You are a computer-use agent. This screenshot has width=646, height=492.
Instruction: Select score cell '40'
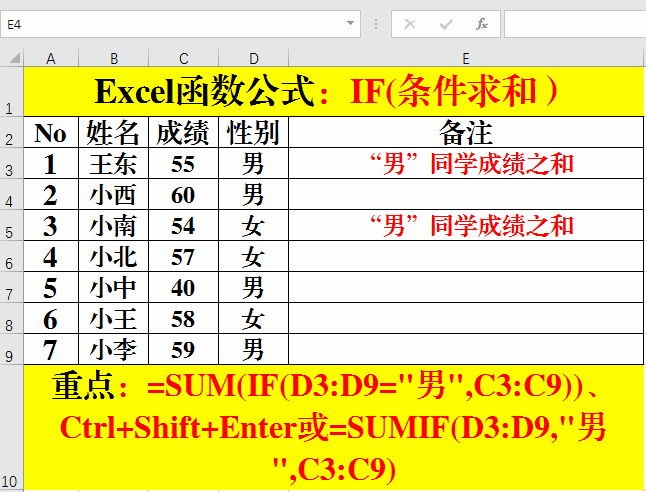tap(183, 287)
